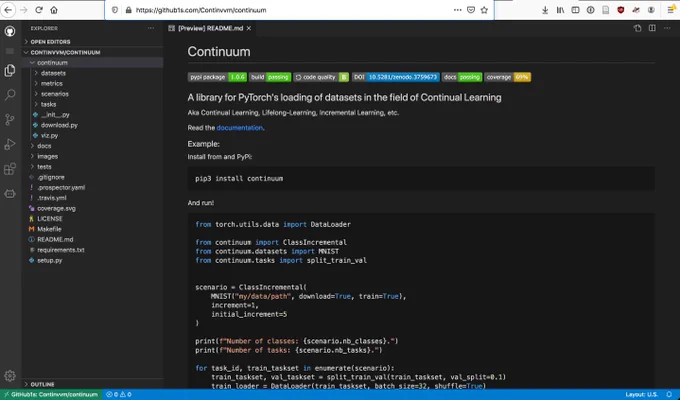Image resolution: width=680 pixels, height=400 pixels.
Task: Open README.md in the explorer
Action: [x=92, y=239]
